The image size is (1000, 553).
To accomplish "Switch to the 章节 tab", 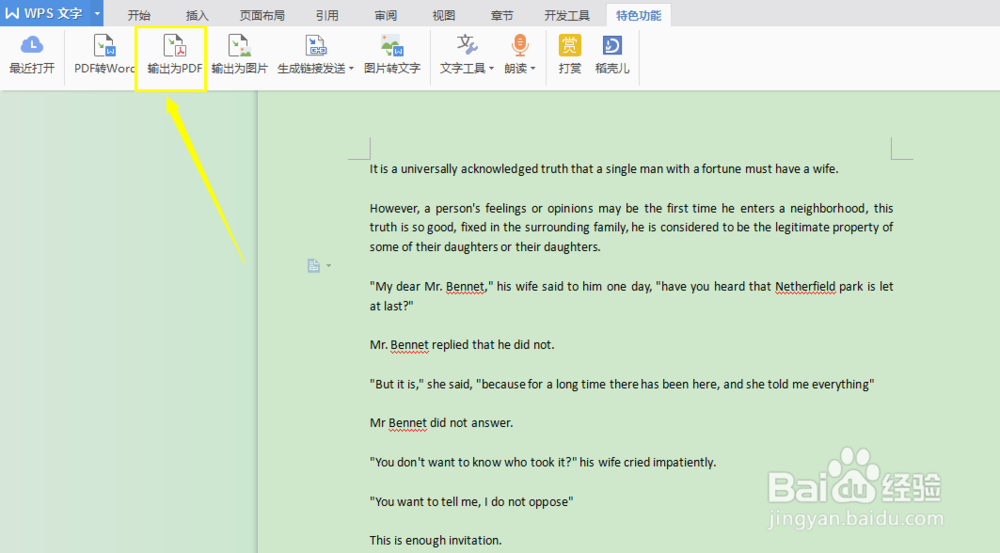I will point(502,15).
